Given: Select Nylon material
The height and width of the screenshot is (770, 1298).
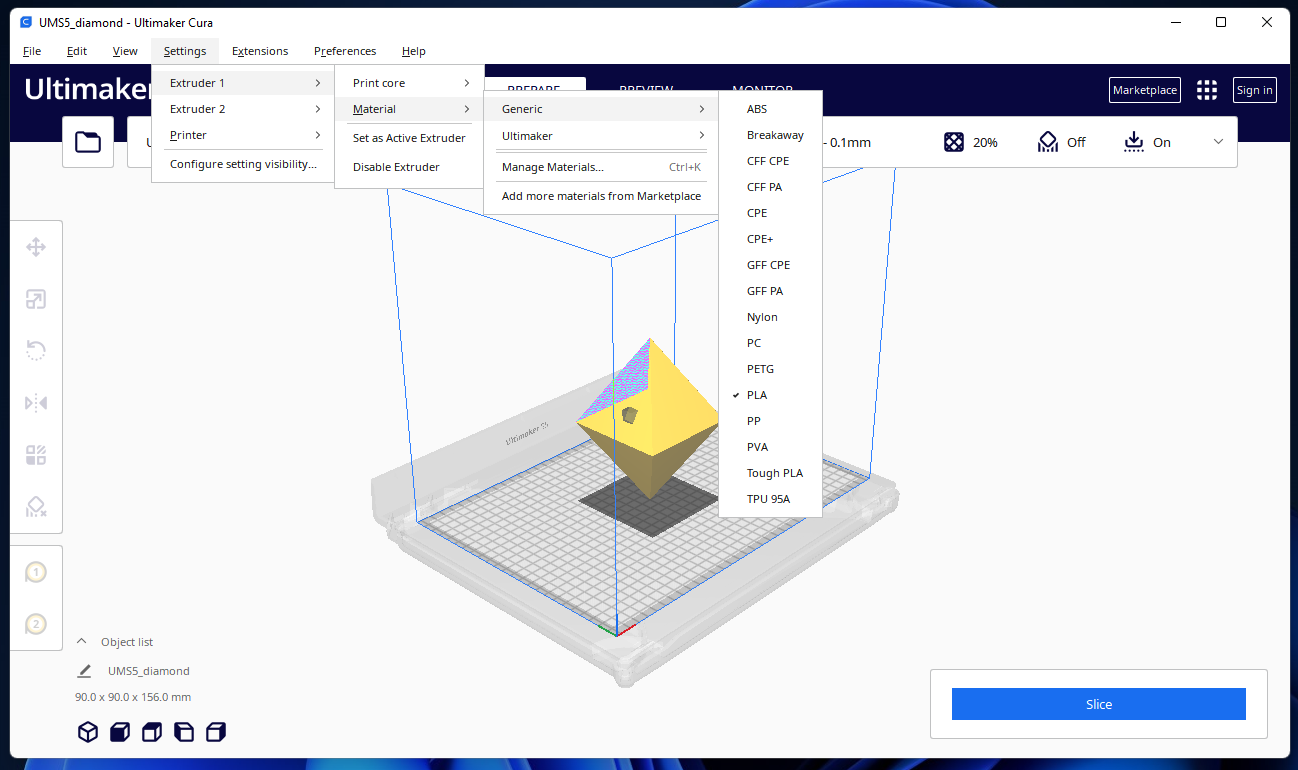Looking at the screenshot, I should [x=770, y=317].
